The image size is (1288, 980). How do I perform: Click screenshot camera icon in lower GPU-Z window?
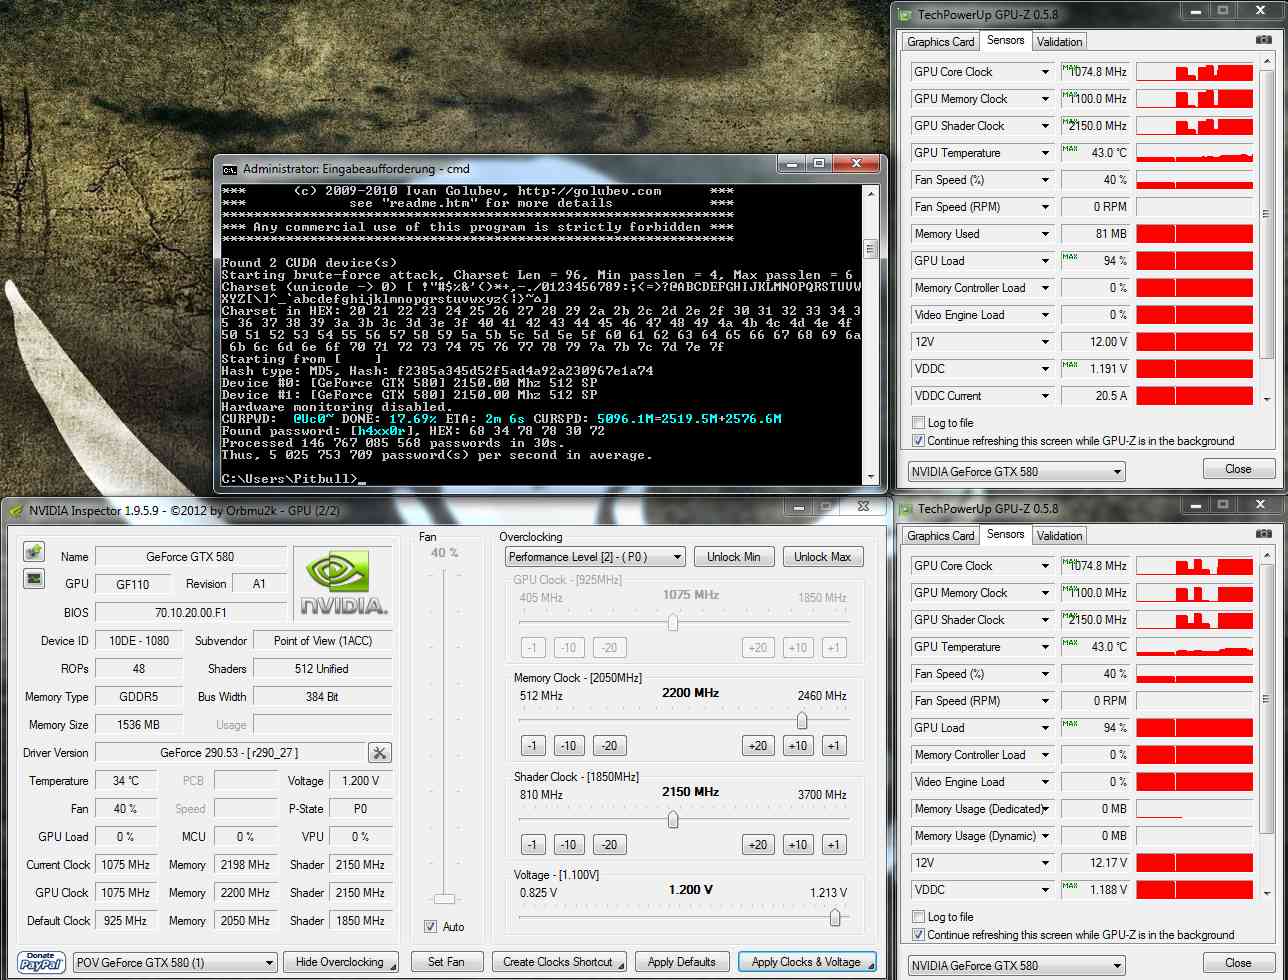click(x=1265, y=535)
